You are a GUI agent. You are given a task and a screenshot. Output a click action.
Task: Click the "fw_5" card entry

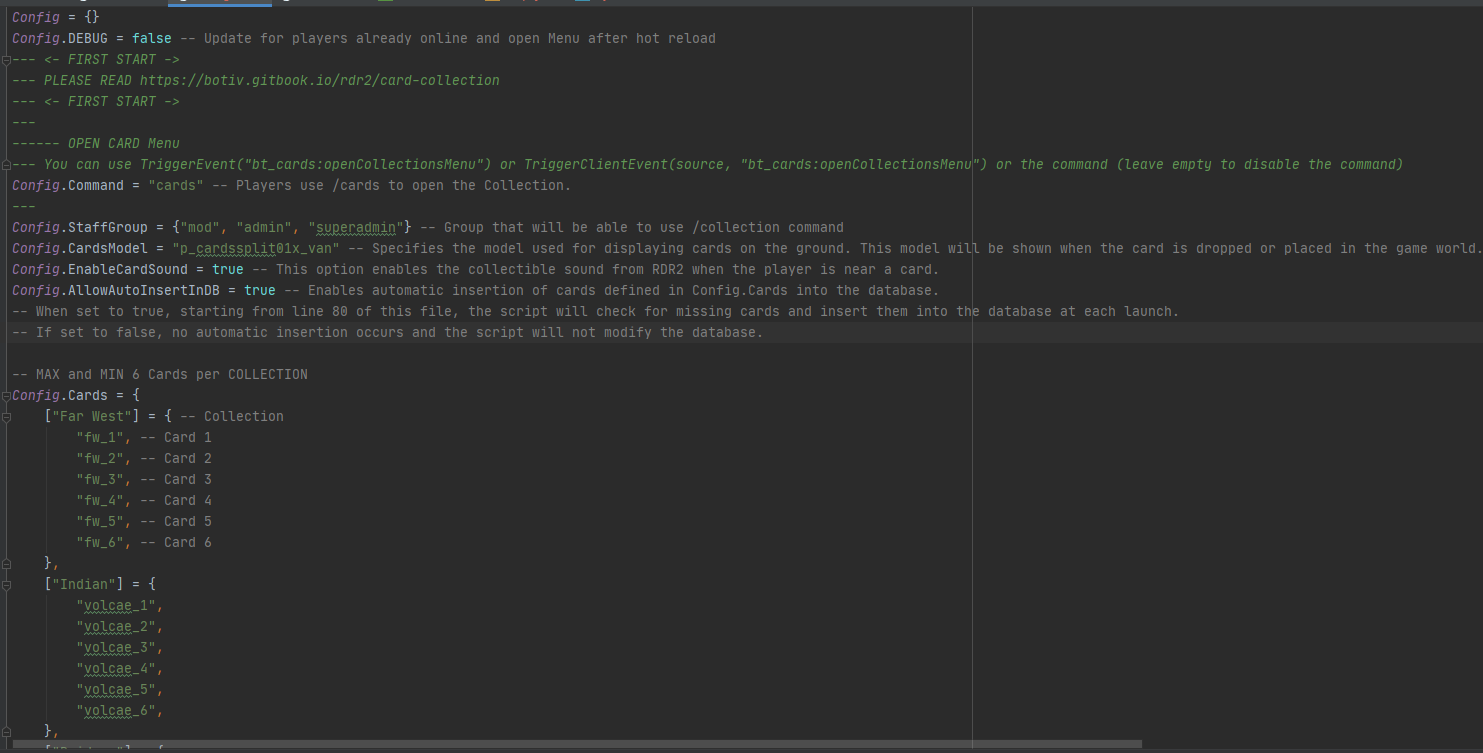pyautogui.click(x=100, y=521)
